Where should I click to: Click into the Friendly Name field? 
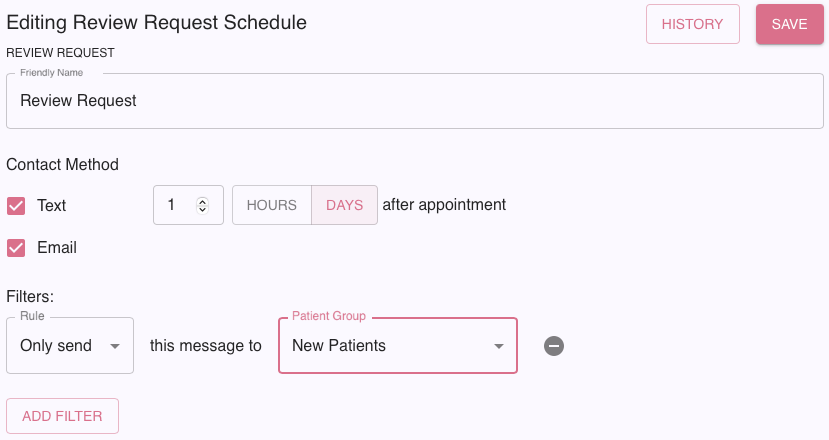pos(414,101)
